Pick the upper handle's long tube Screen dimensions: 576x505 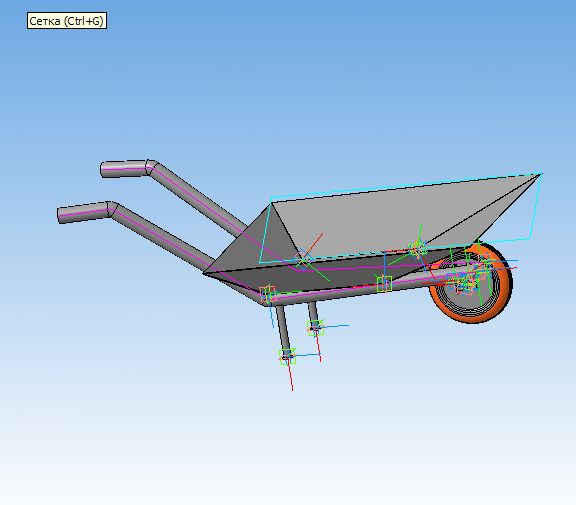(198, 196)
